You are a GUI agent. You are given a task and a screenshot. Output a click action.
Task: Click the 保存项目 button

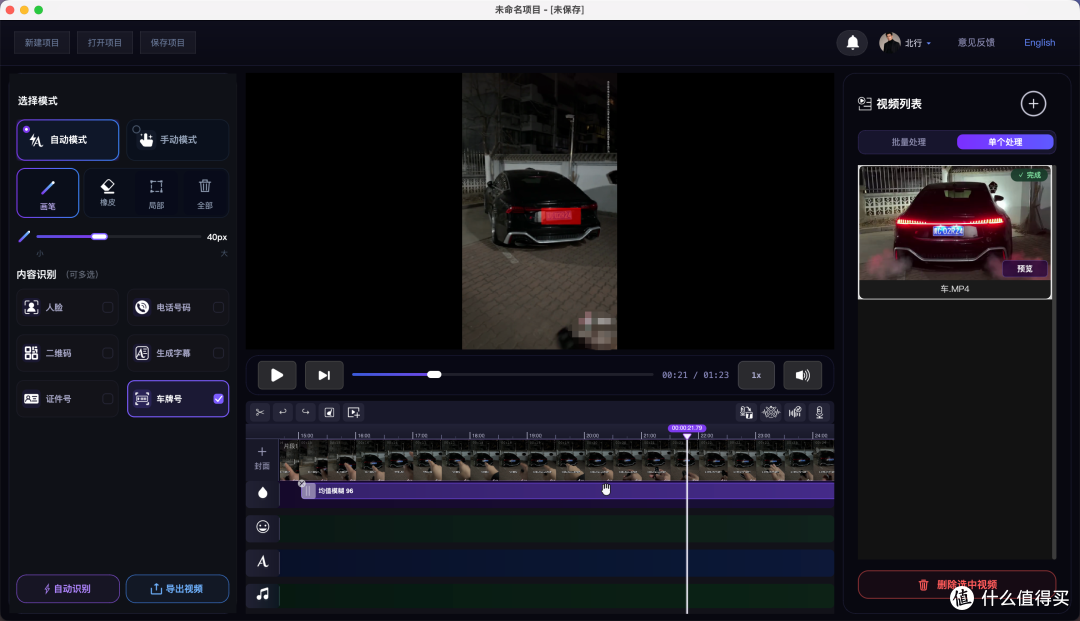click(x=167, y=43)
